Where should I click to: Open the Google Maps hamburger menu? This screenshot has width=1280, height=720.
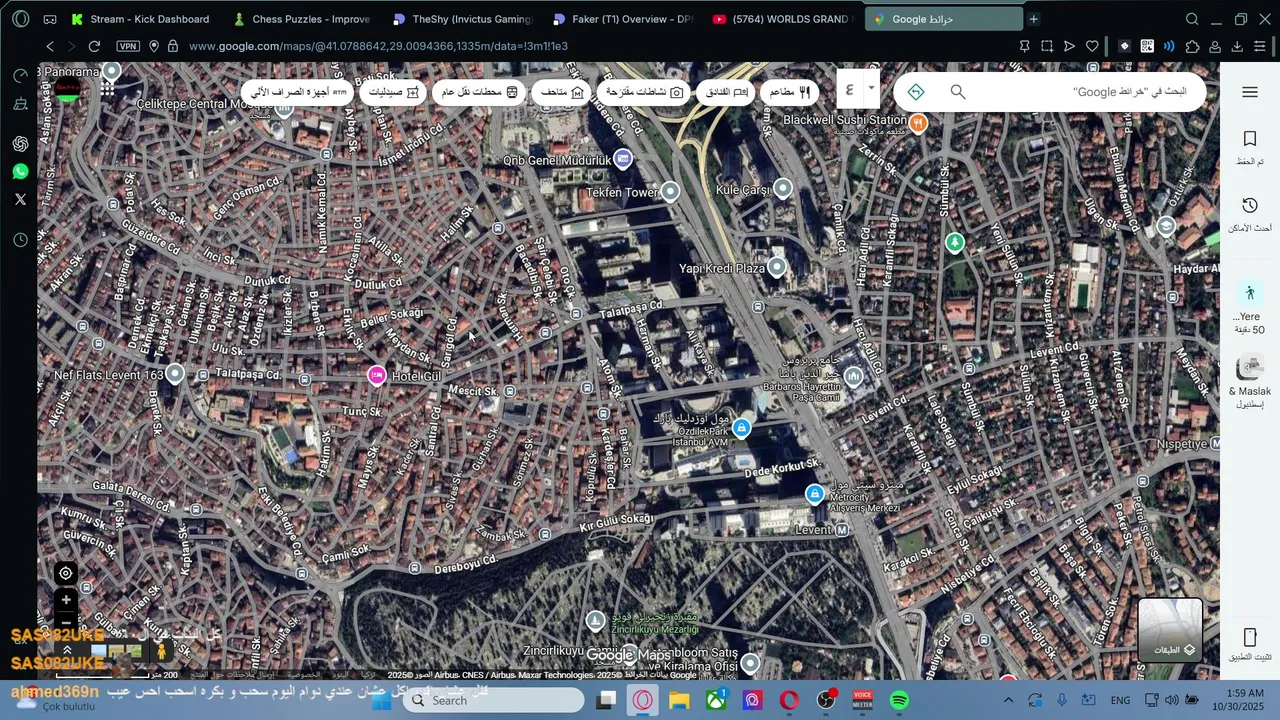click(1249, 92)
